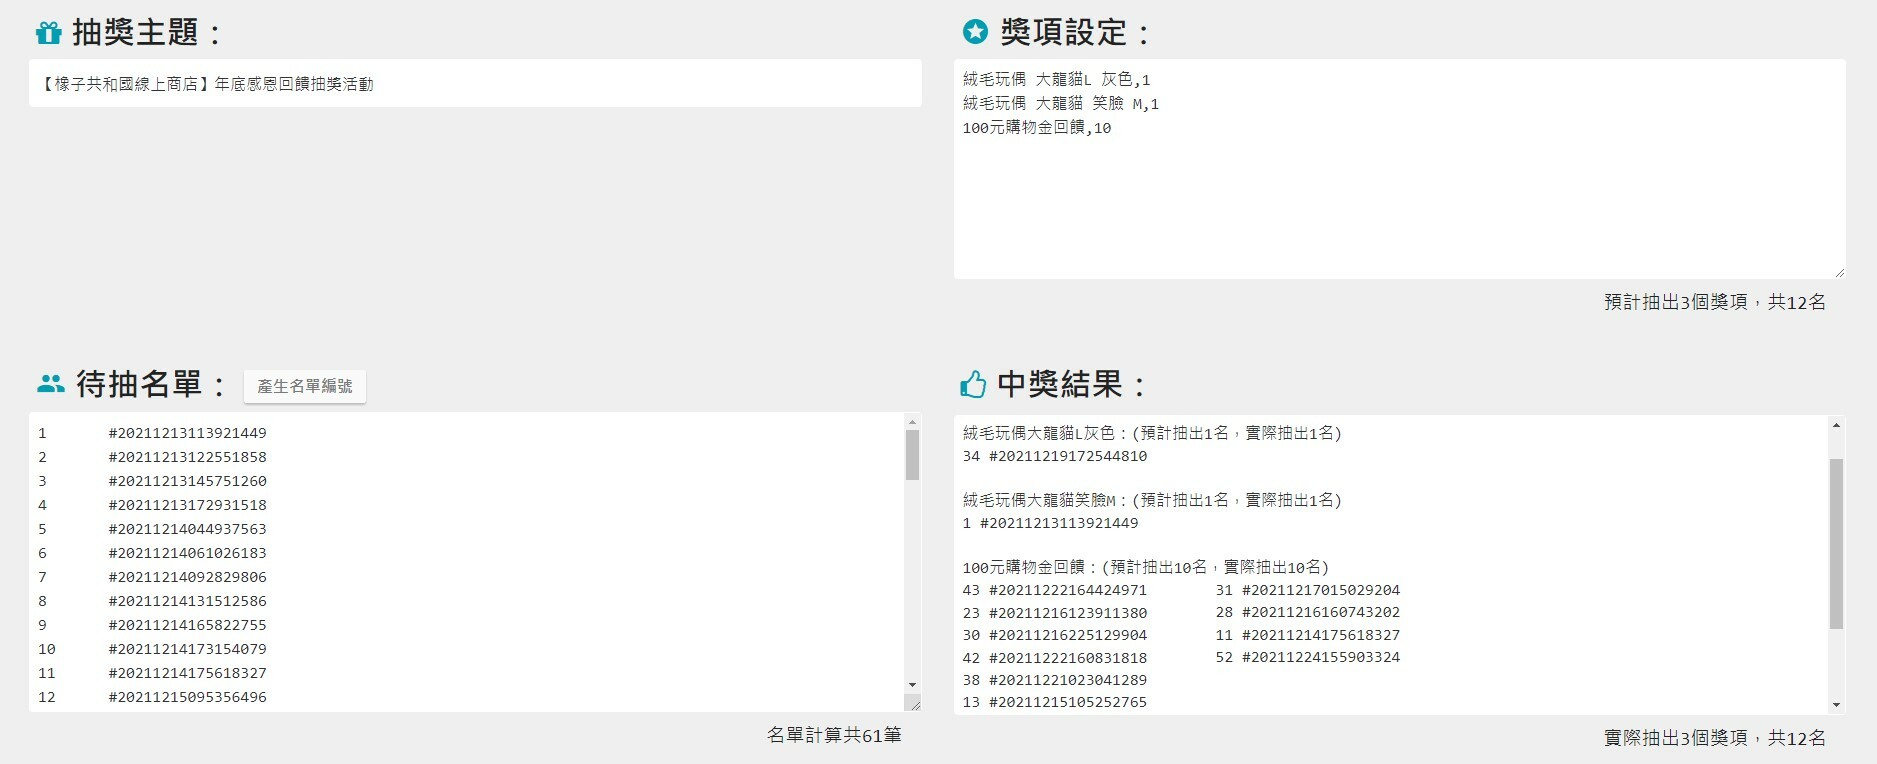
Task: Click winner entry 34 #20211219172544810 in results
Action: click(1055, 456)
